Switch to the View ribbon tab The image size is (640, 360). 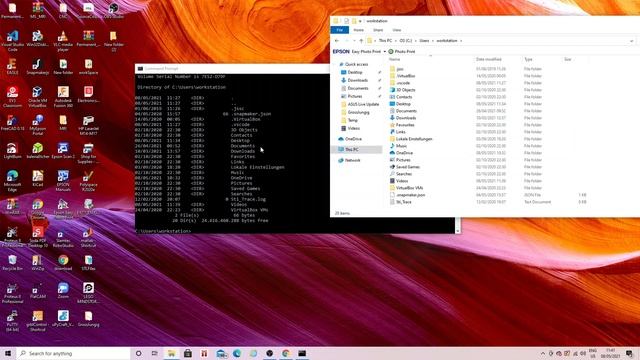tap(397, 30)
